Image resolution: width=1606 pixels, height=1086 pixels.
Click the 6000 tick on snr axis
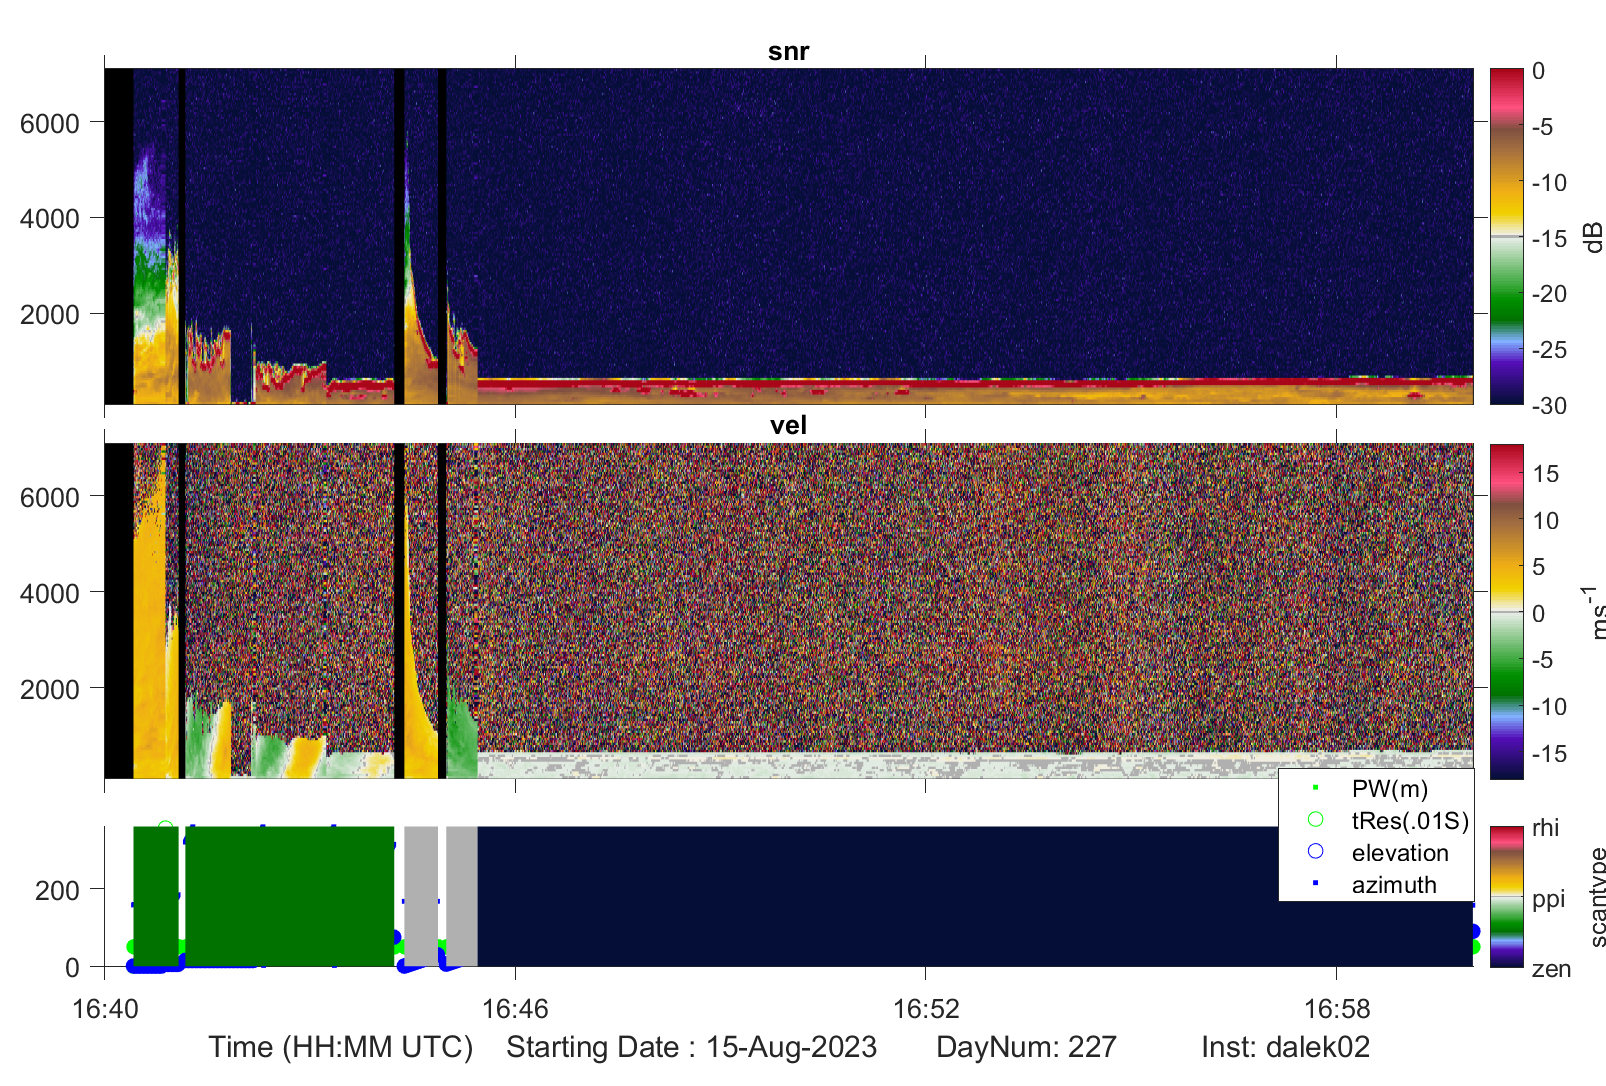pos(50,123)
